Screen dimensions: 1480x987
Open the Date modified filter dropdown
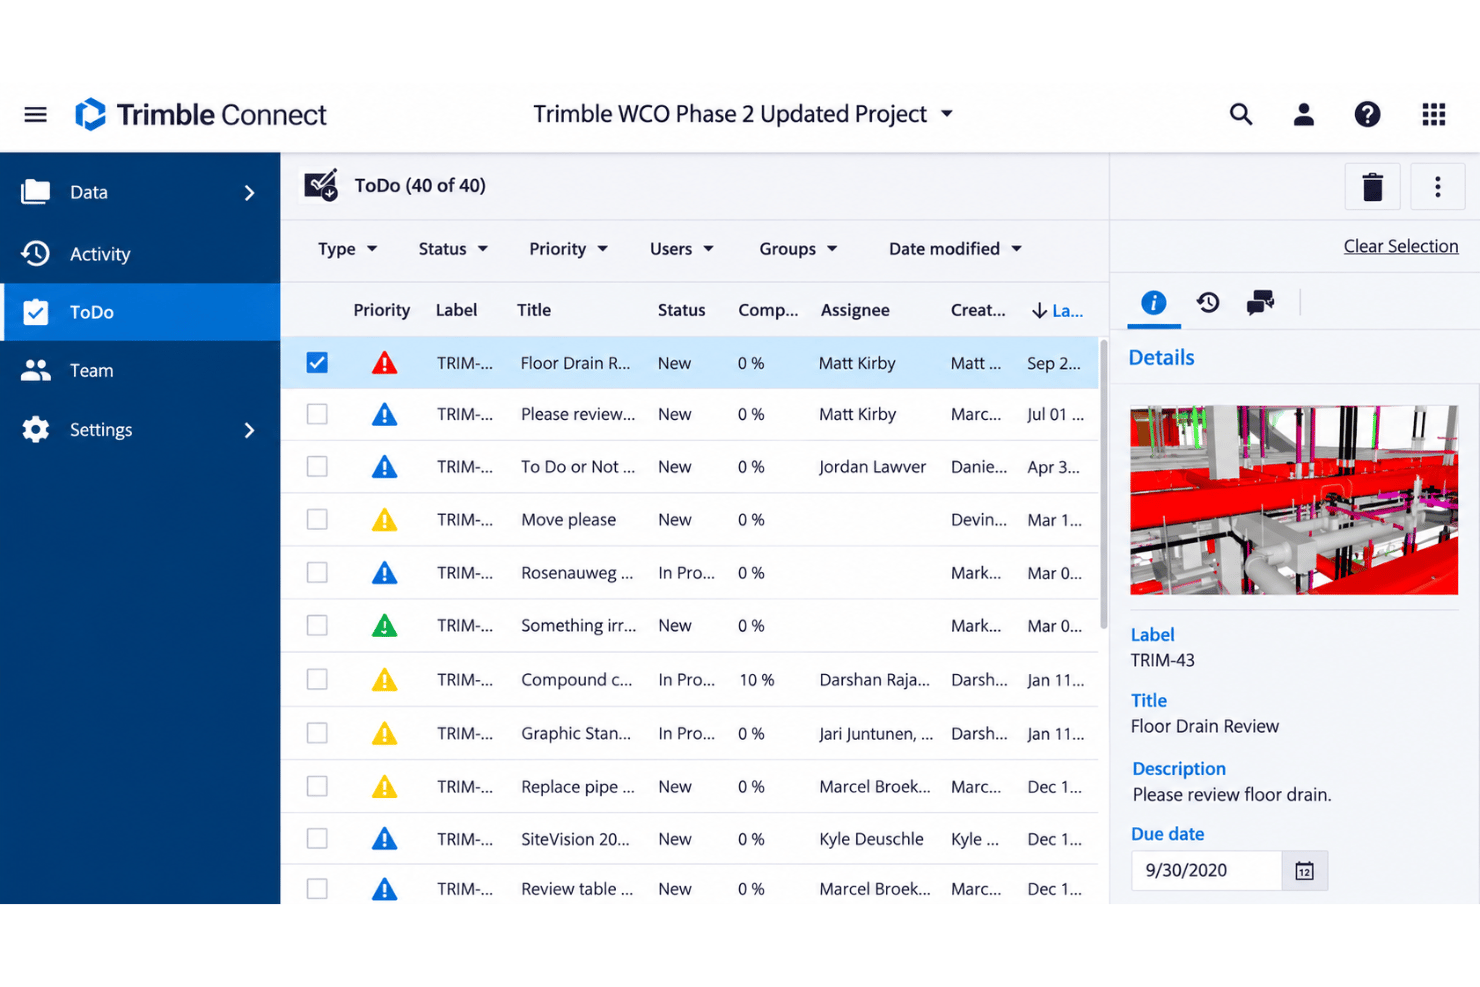(955, 249)
